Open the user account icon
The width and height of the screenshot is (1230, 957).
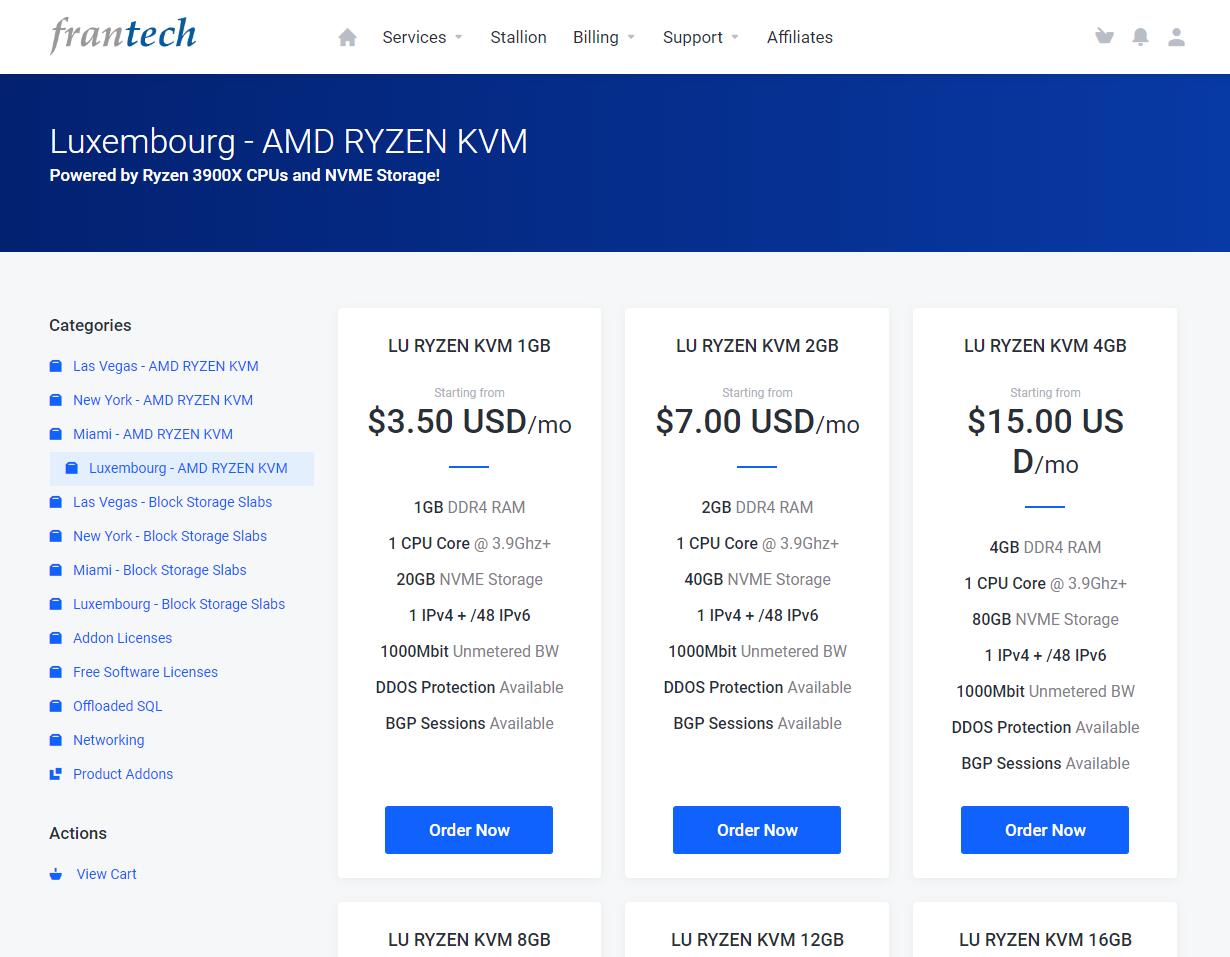pos(1176,37)
